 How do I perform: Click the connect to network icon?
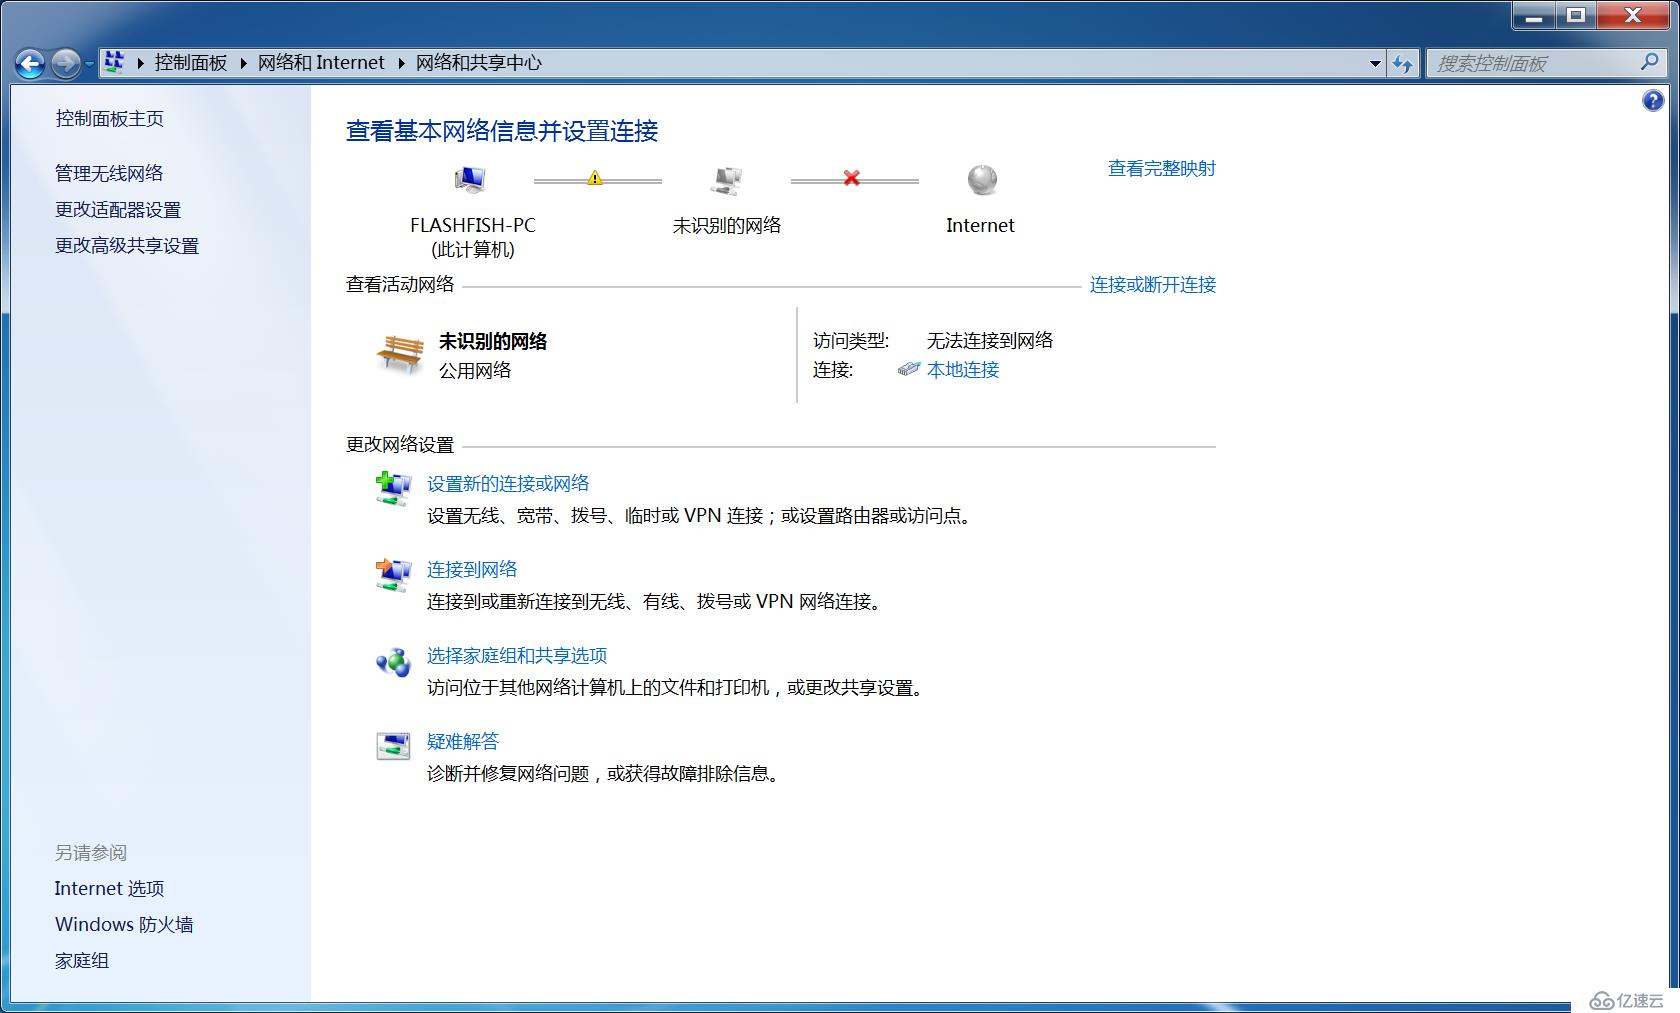tap(393, 574)
